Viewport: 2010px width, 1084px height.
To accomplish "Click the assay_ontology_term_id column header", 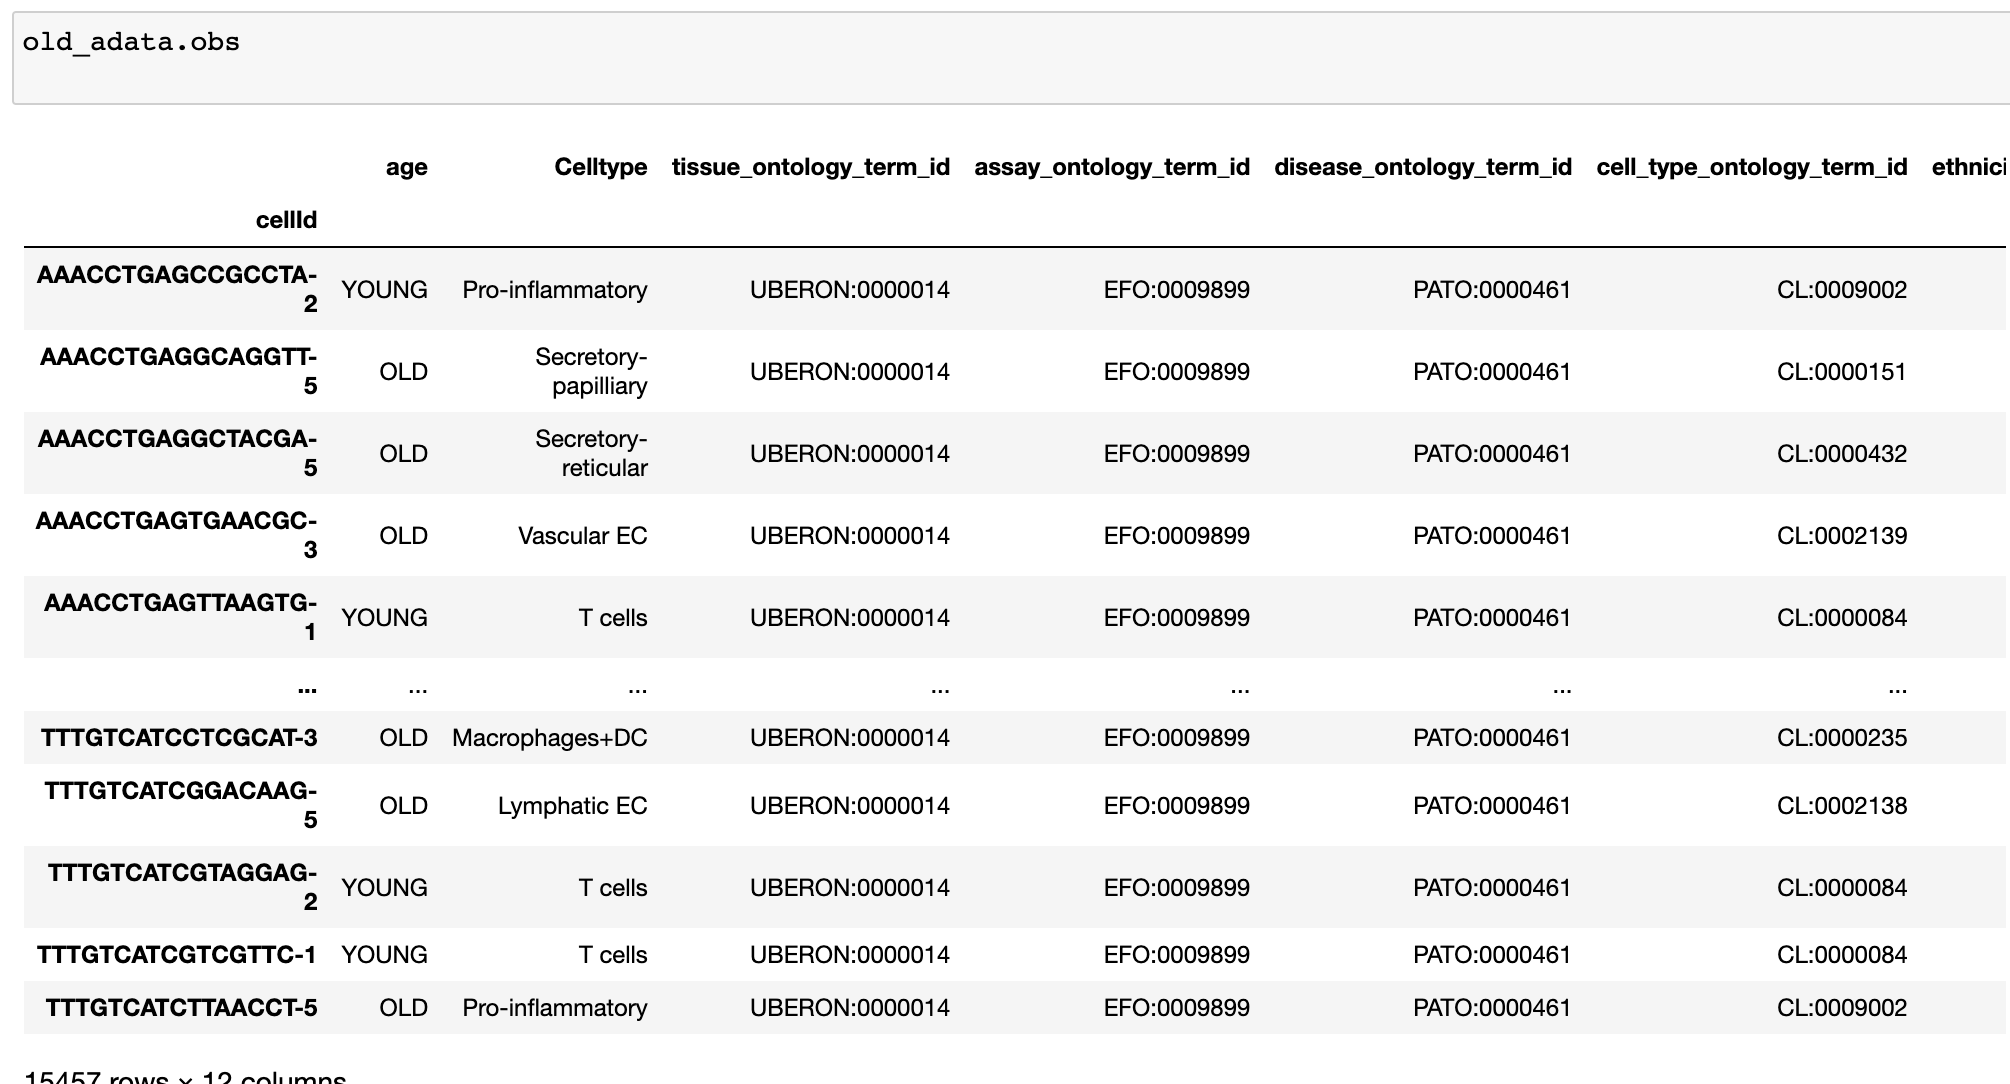I will pos(1112,167).
